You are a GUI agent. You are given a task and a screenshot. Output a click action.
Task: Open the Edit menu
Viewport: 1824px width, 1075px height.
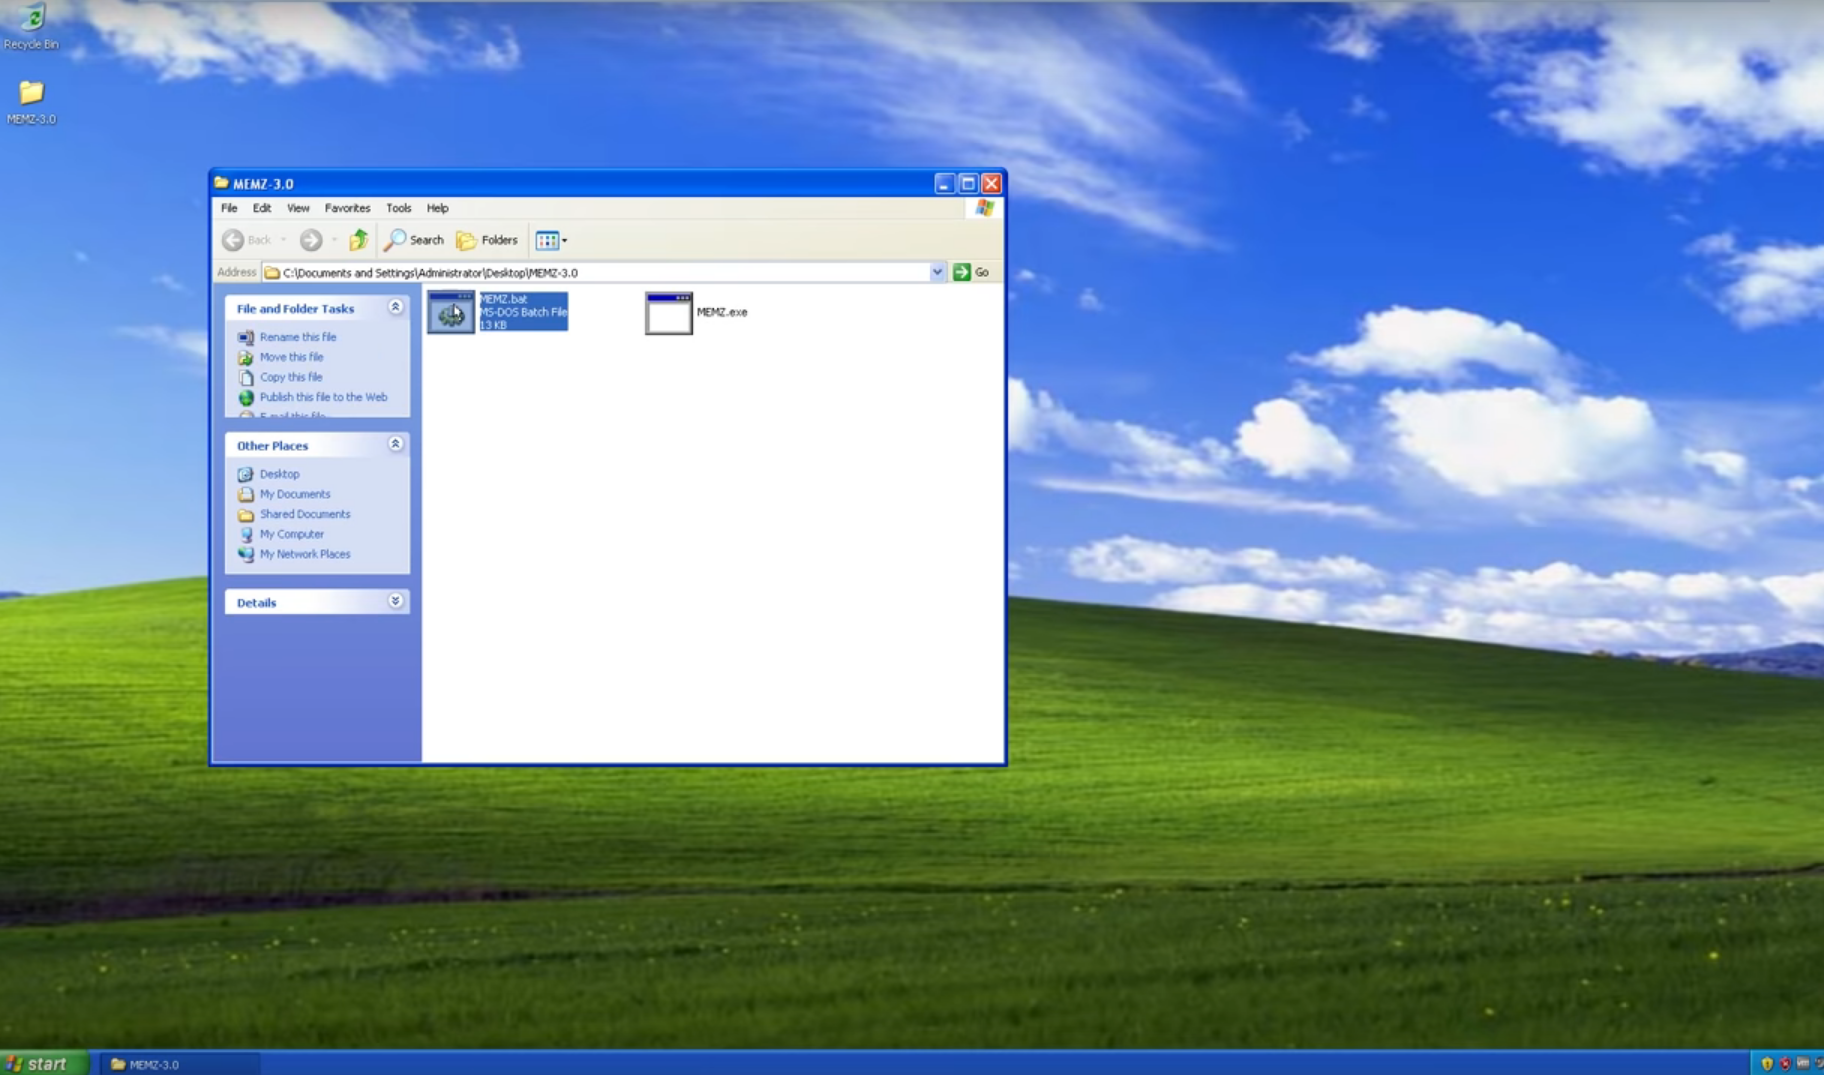[262, 208]
